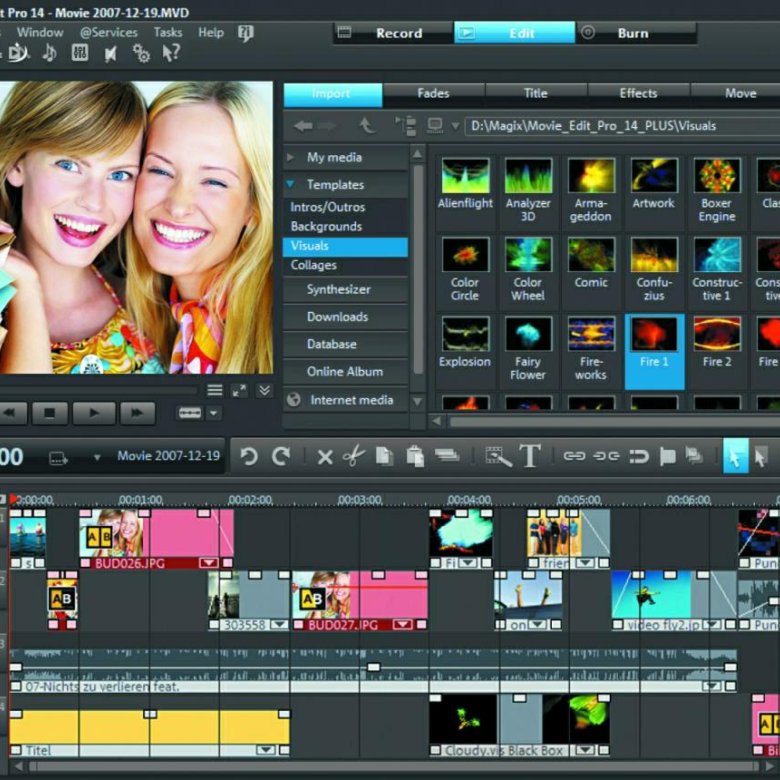This screenshot has height=780, width=780.
Task: Navigate up one folder level
Action: tap(367, 126)
